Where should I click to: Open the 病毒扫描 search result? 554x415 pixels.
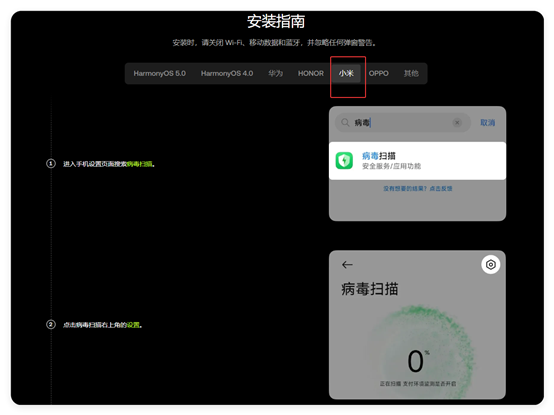tap(417, 161)
